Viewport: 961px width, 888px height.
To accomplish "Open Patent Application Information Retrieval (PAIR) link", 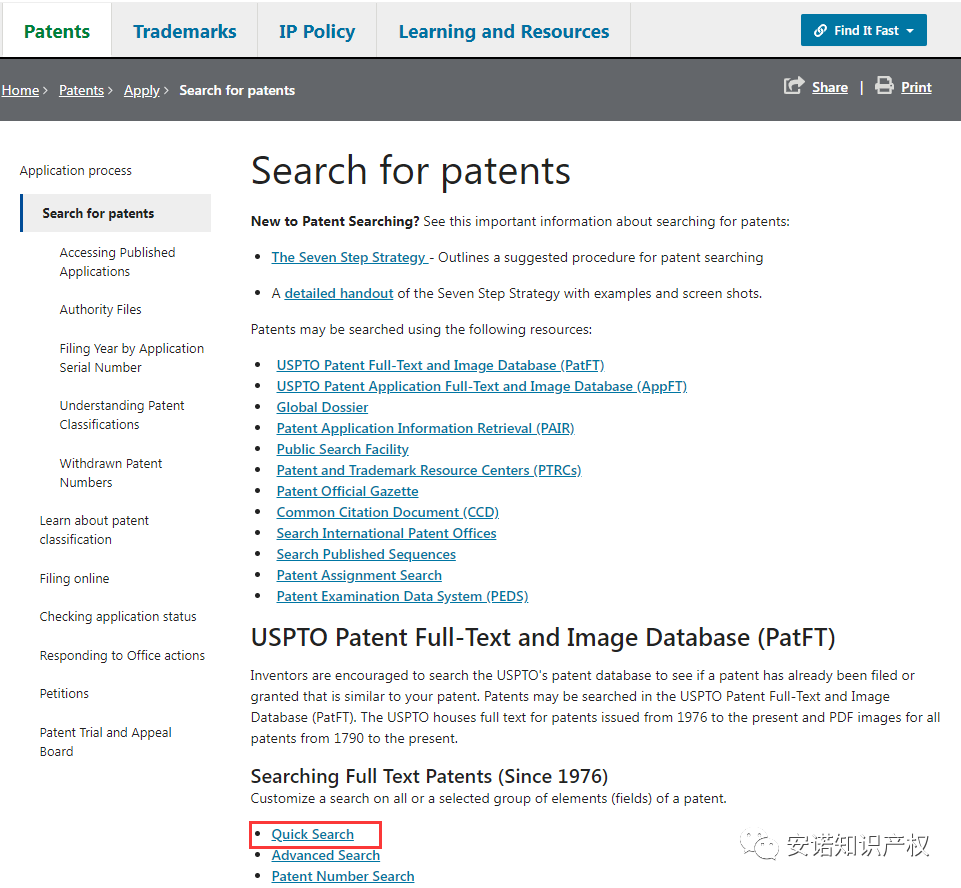I will (x=425, y=428).
